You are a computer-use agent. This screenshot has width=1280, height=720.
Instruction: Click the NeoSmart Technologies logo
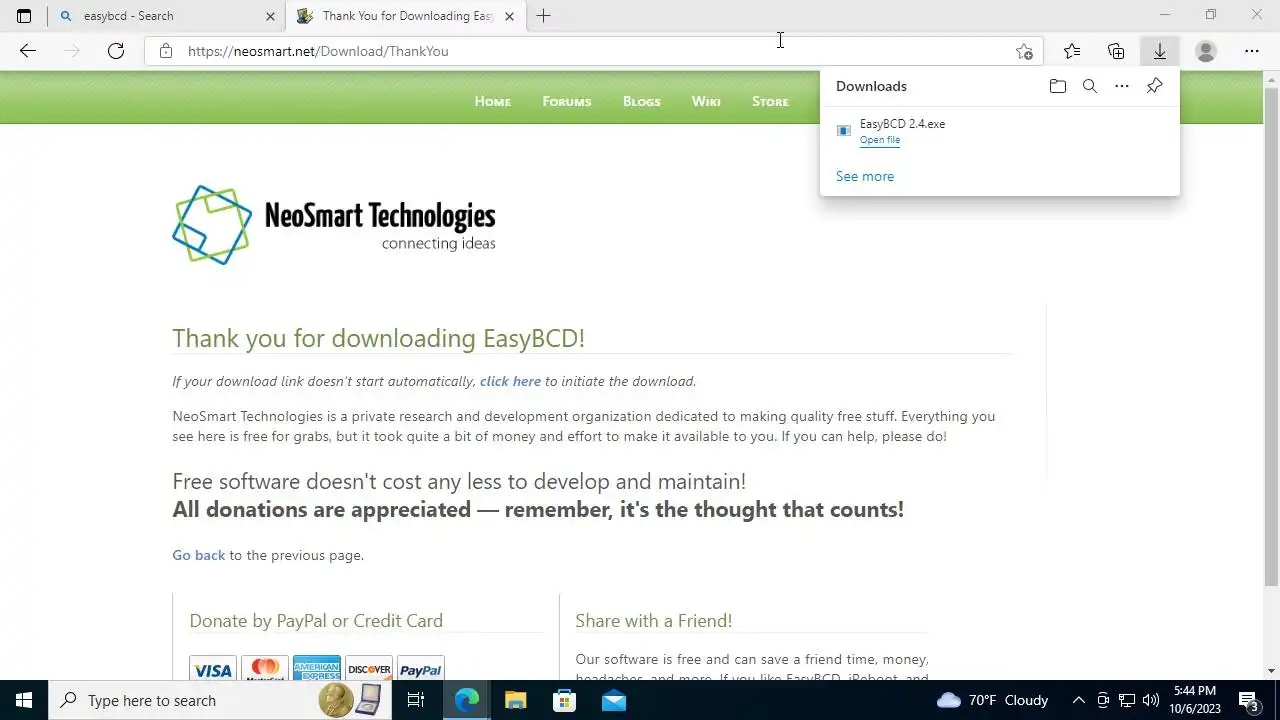[334, 225]
